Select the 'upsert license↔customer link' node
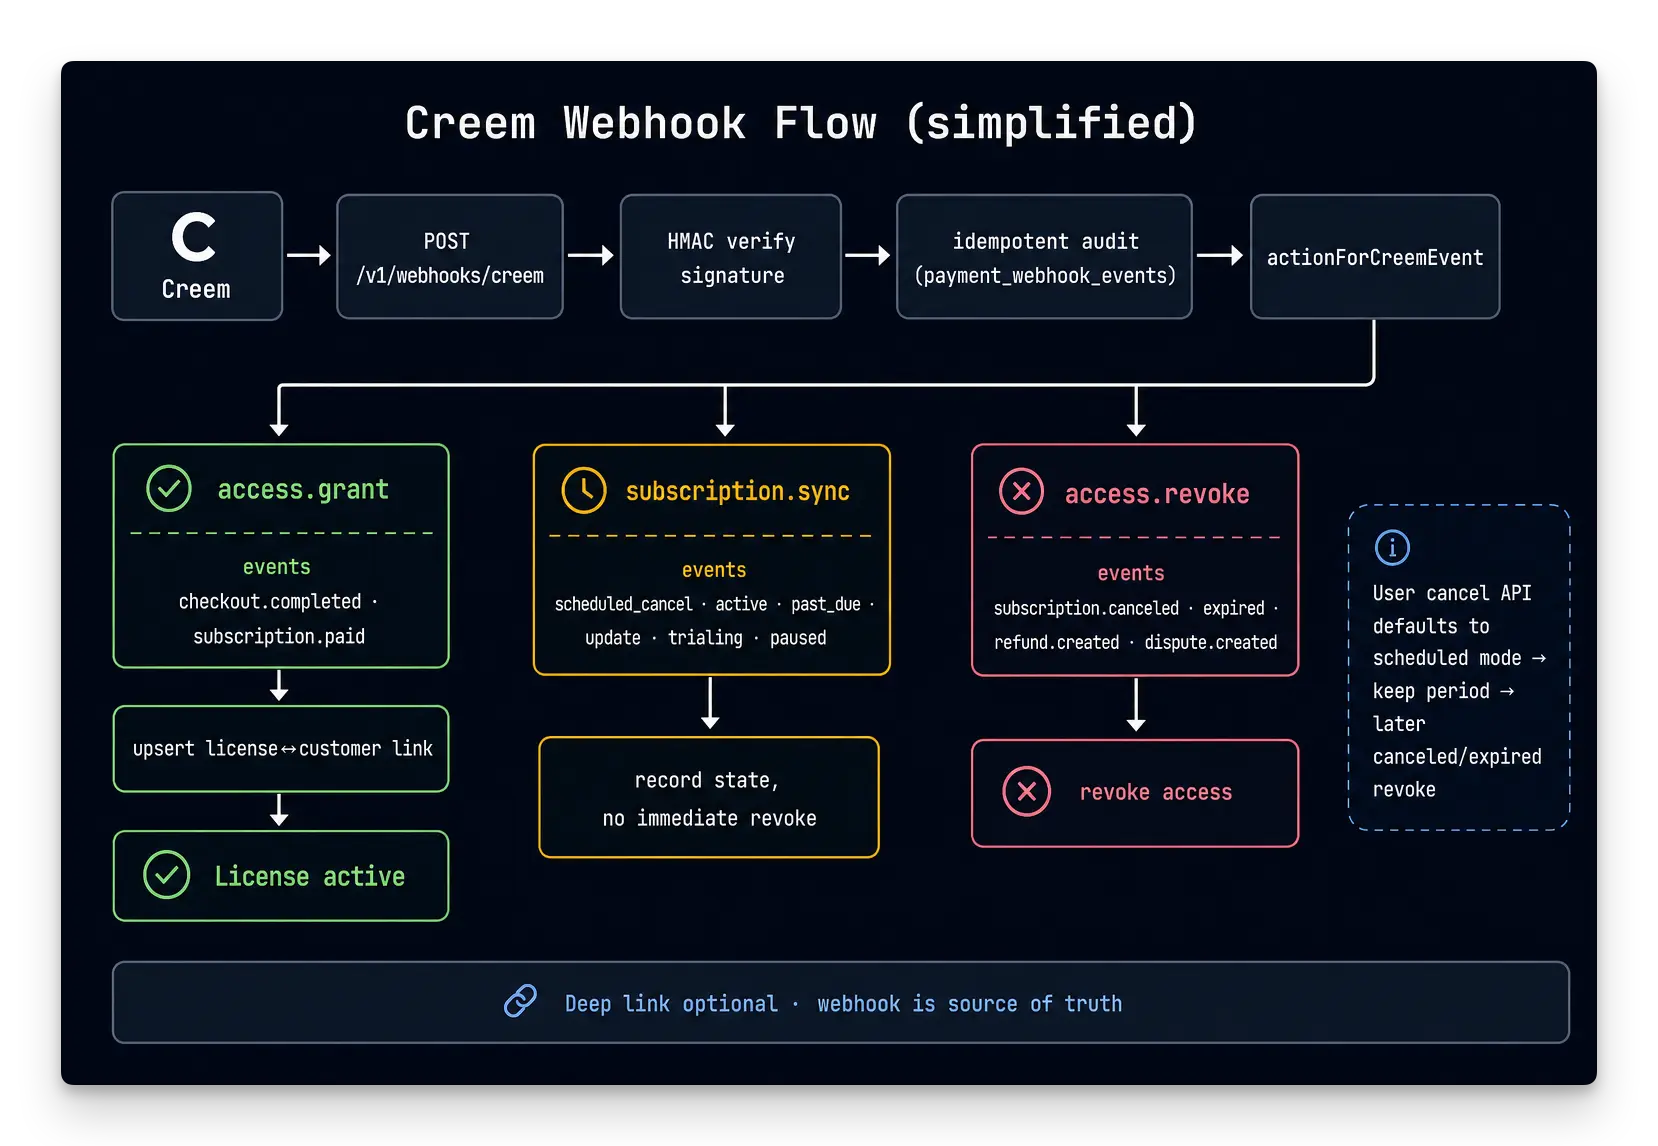This screenshot has height=1146, width=1658. coord(281,749)
